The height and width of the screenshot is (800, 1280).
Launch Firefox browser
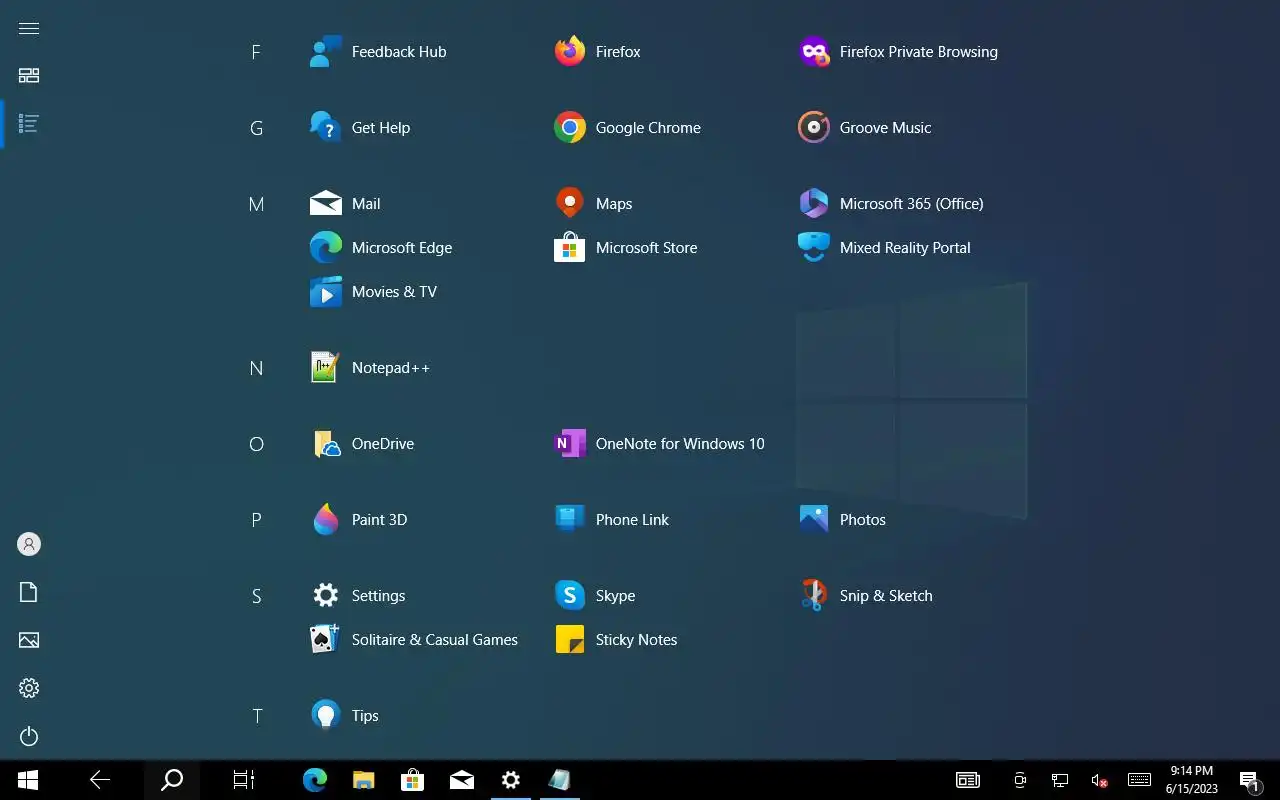click(x=597, y=52)
